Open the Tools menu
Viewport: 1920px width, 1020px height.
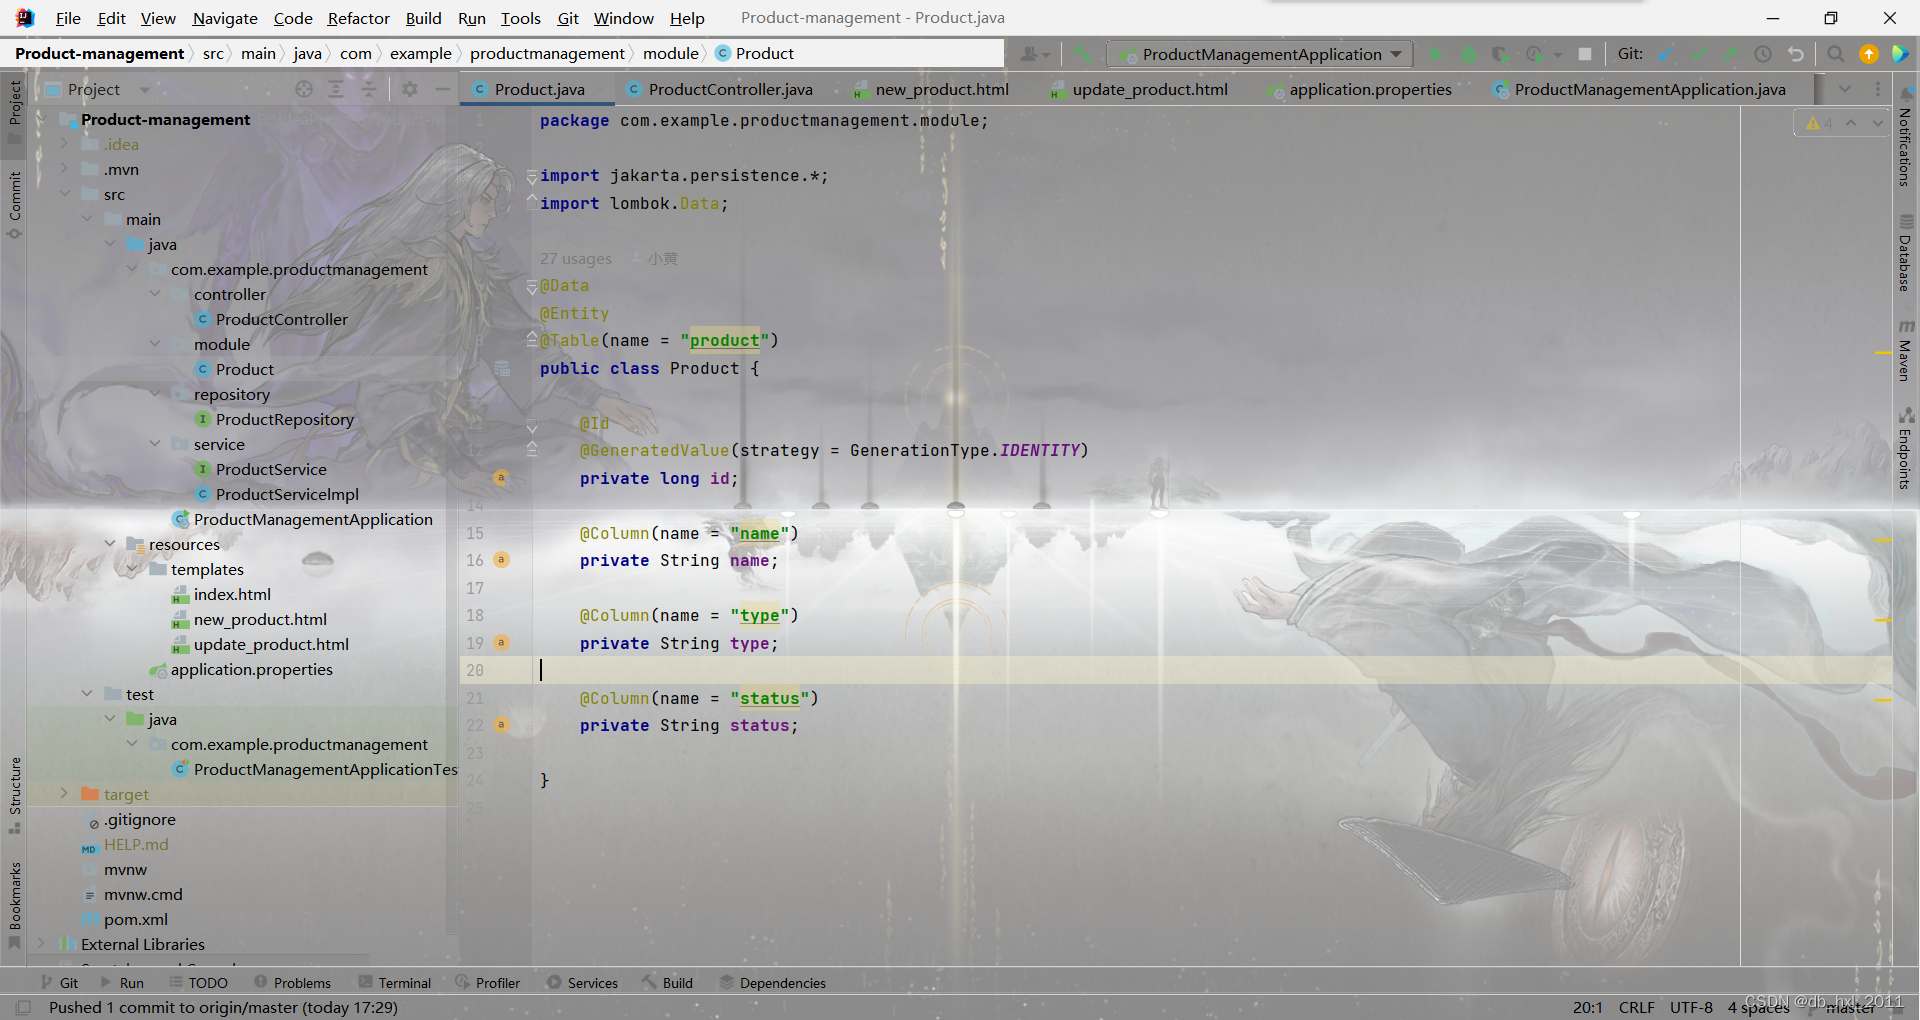520,18
